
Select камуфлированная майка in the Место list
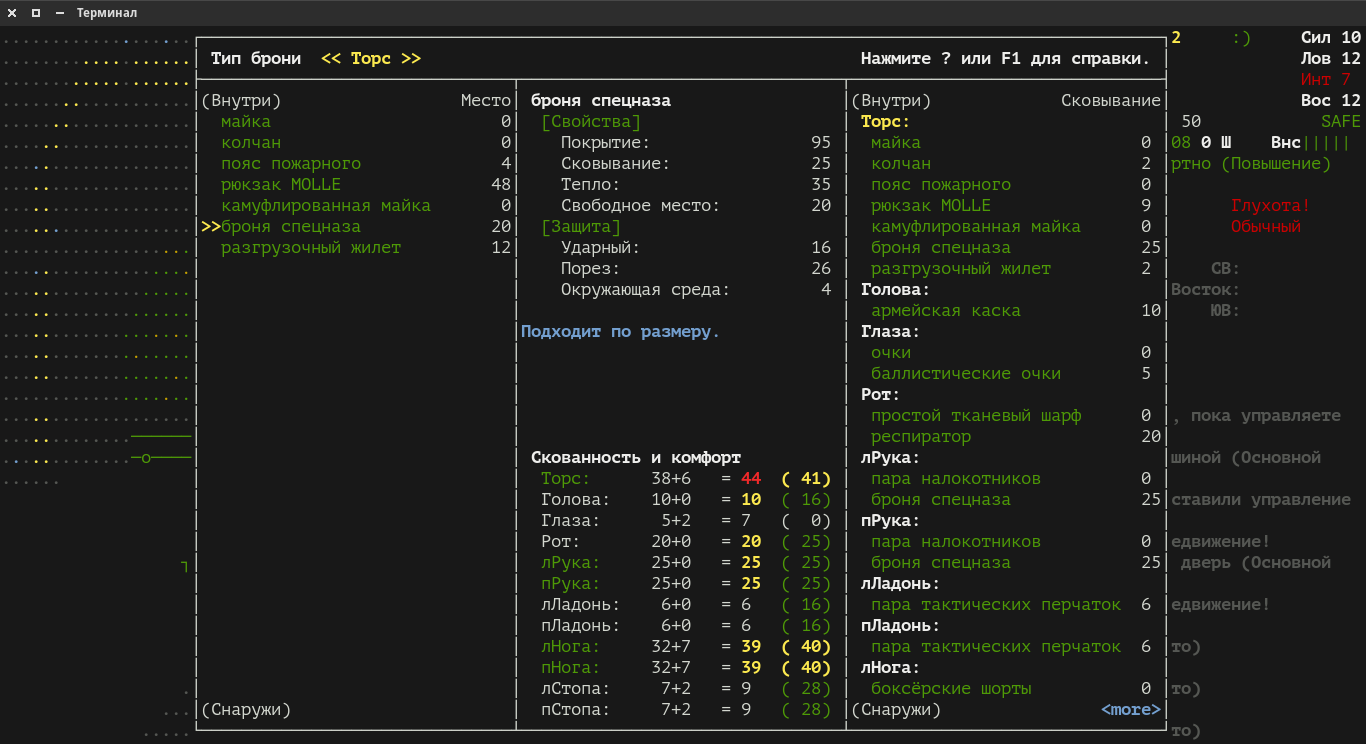point(366,206)
